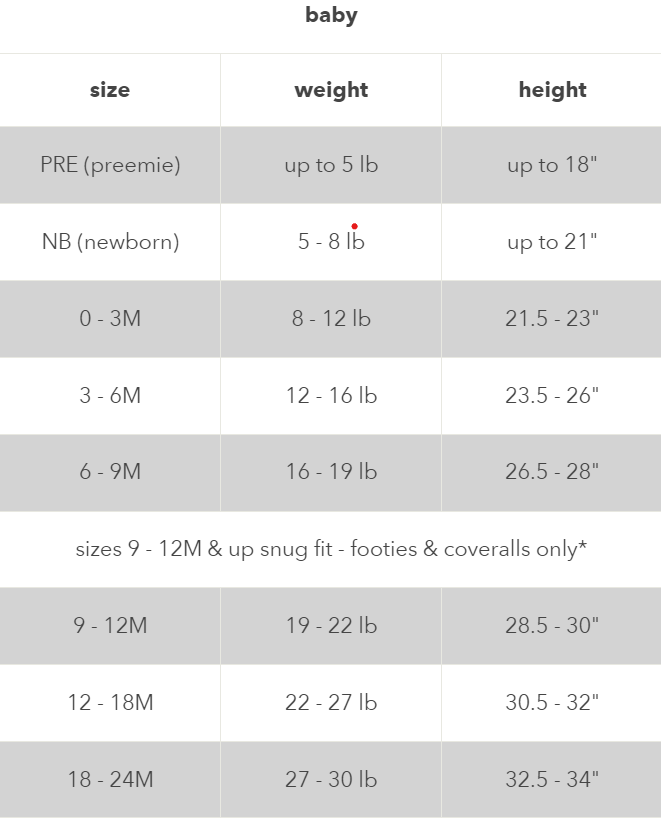Click the 32.5 - 34" height cell
This screenshot has width=661, height=820.
point(552,780)
